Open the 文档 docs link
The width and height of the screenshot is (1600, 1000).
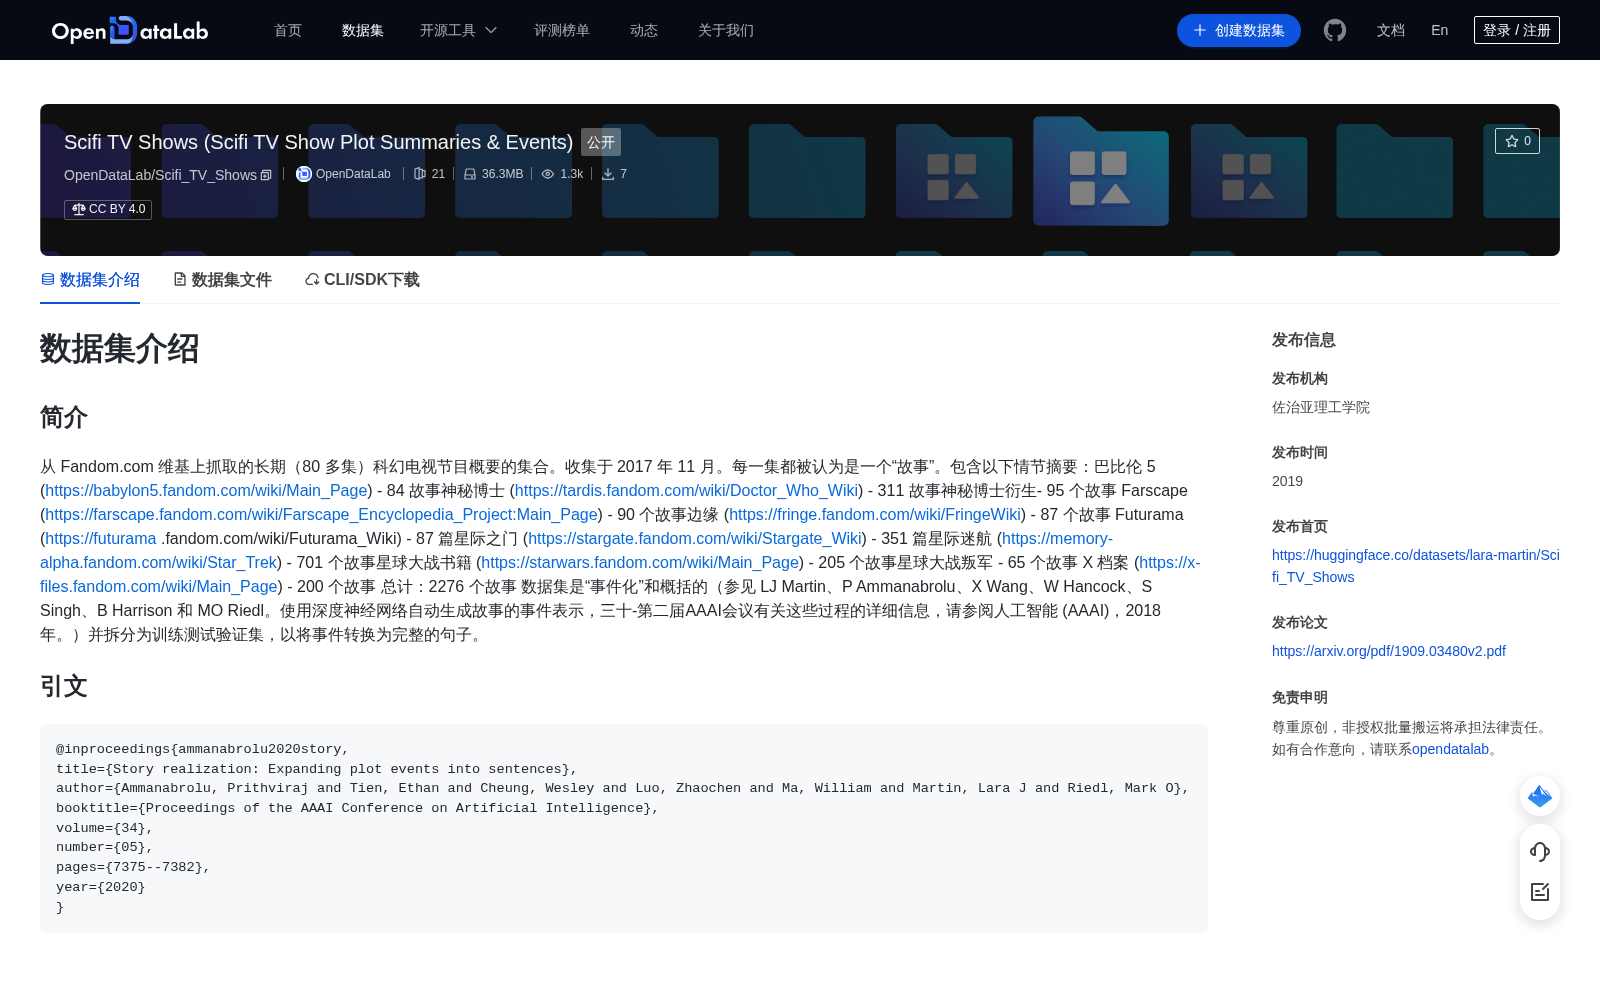(x=1391, y=30)
